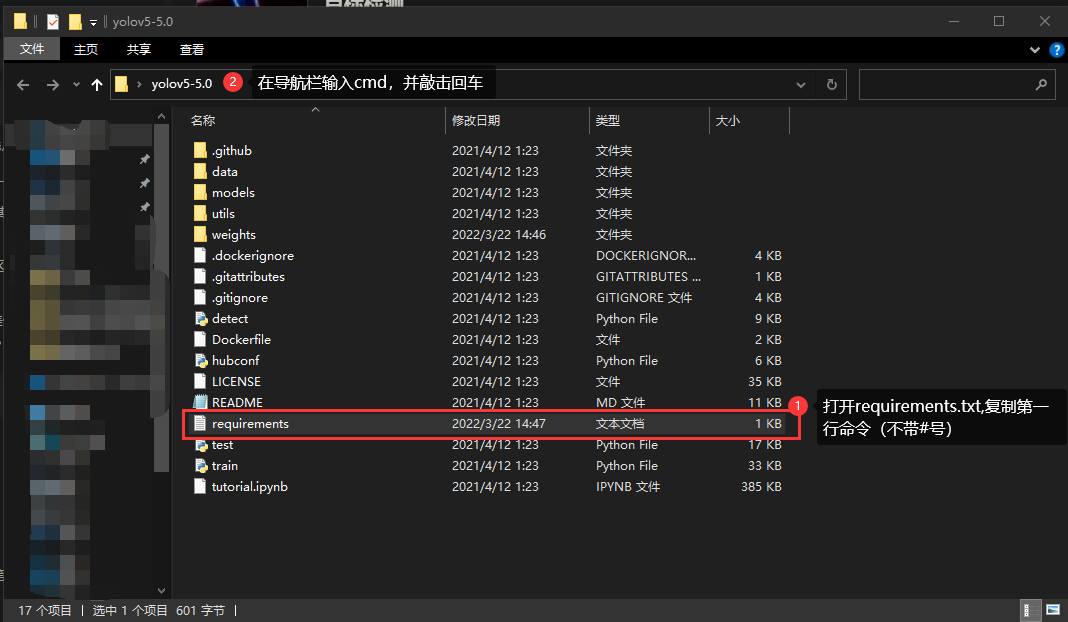This screenshot has width=1068, height=622.
Task: Click the IPYNB 文件 type cell
Action: pos(628,486)
